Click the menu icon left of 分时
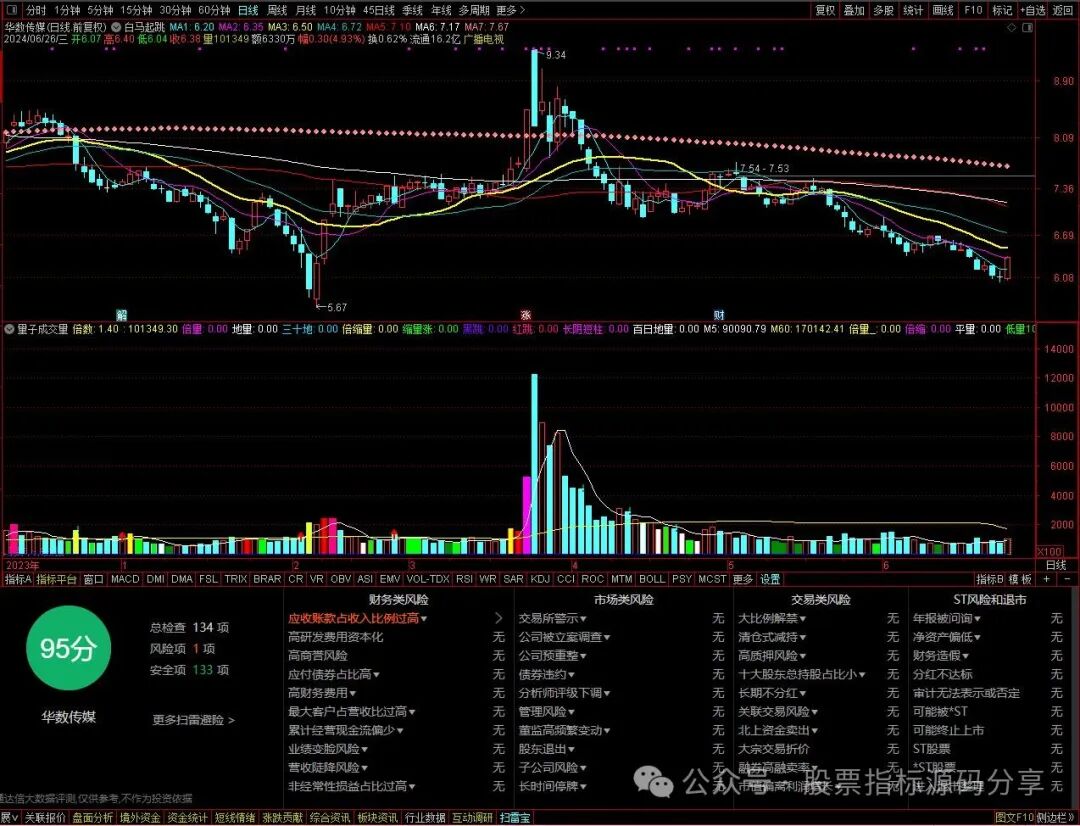This screenshot has width=1080, height=826. 12,10
